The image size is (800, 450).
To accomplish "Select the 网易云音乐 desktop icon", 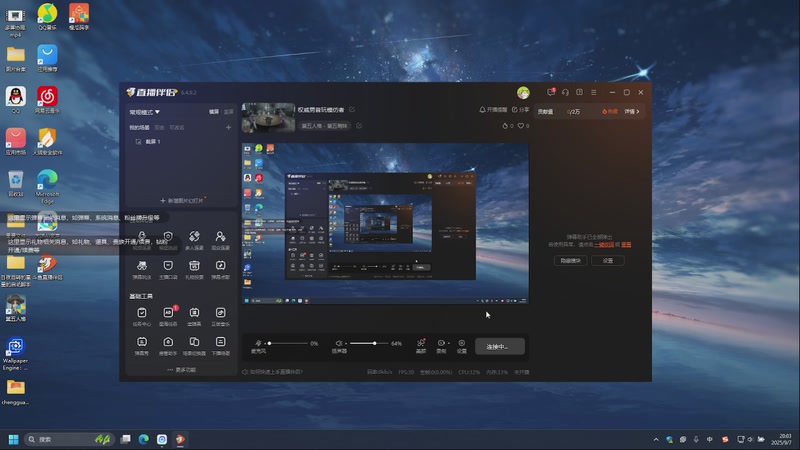I will pyautogui.click(x=47, y=99).
